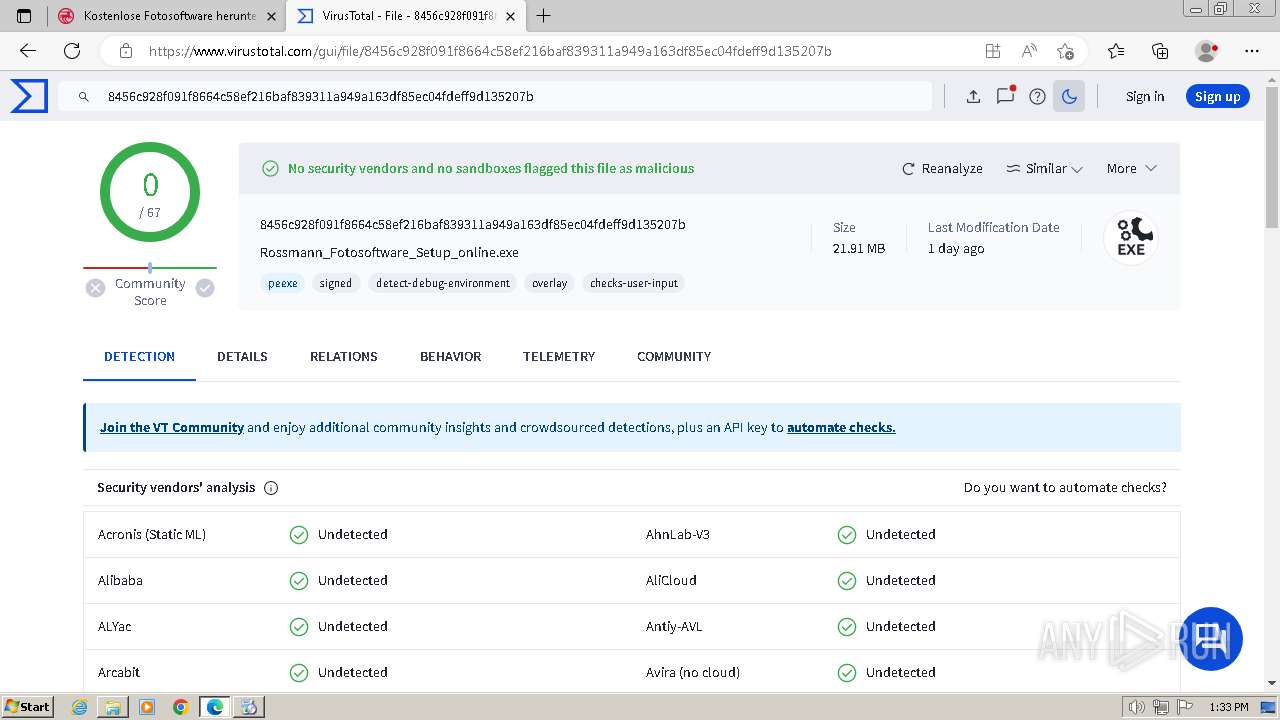Open the RELATIONS tab

tap(344, 356)
